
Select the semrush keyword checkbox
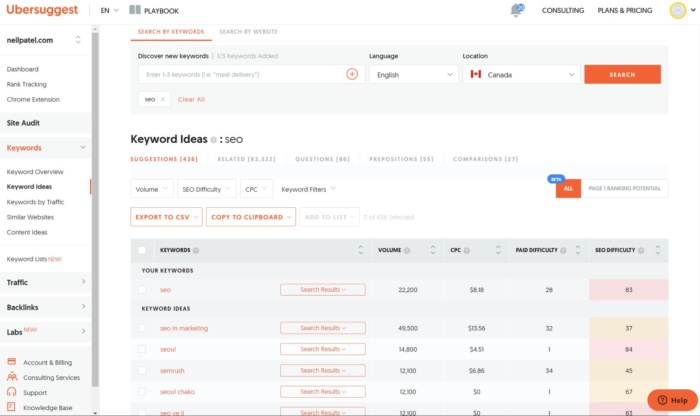click(x=142, y=370)
